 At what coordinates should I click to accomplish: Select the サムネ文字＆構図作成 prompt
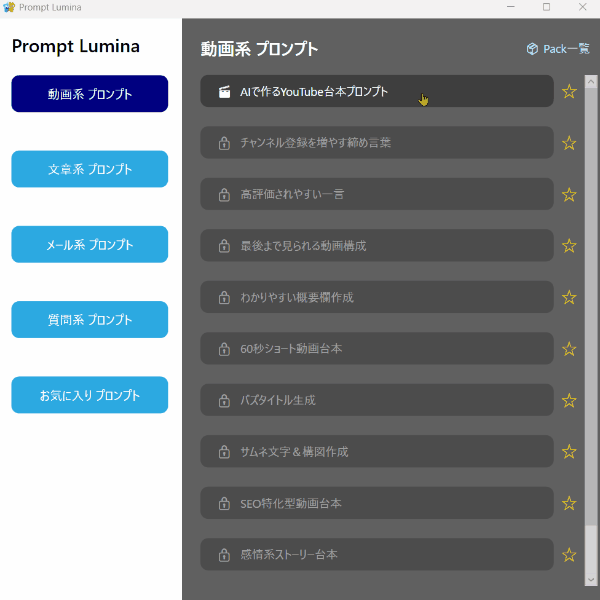377,451
